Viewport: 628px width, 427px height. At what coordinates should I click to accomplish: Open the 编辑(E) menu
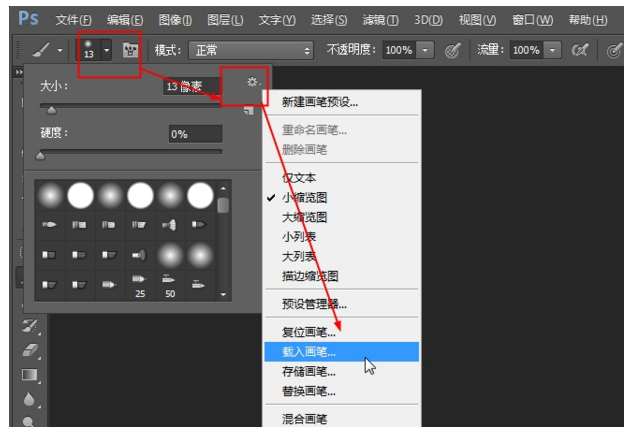tap(125, 20)
